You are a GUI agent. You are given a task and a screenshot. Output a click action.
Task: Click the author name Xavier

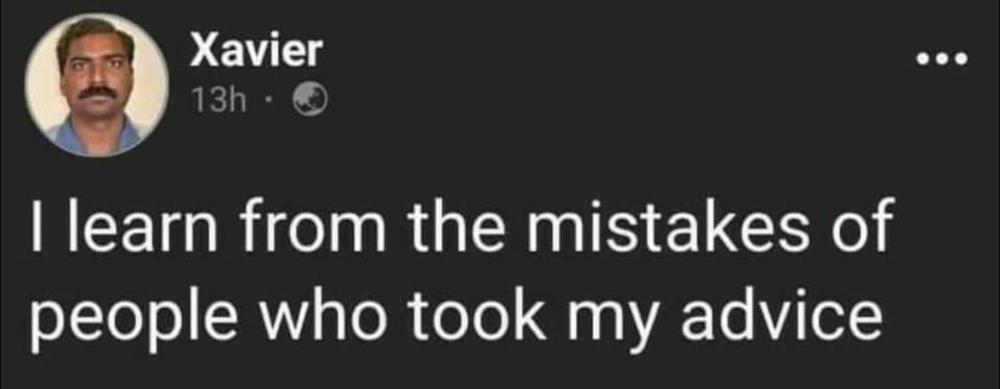[x=255, y=50]
